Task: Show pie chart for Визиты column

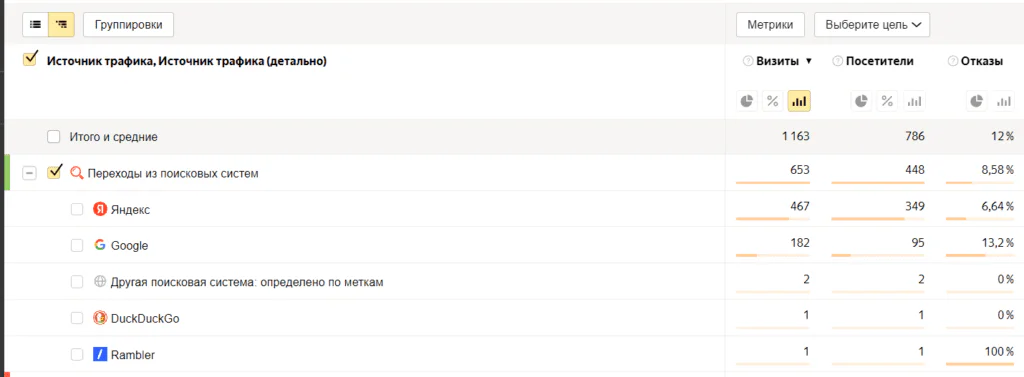Action: pos(747,101)
